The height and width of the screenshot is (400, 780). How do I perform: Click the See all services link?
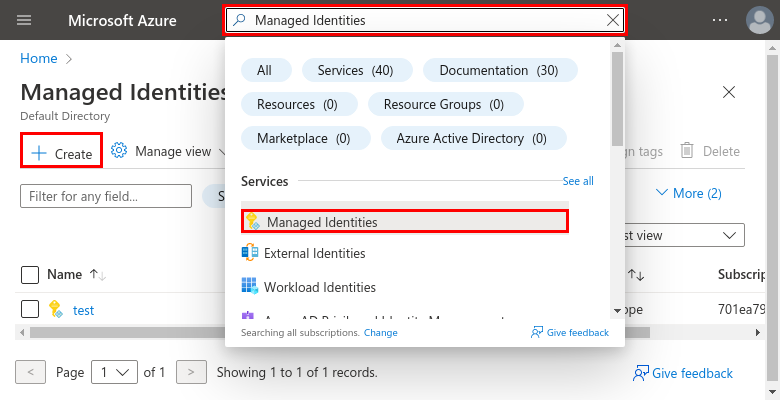click(578, 181)
